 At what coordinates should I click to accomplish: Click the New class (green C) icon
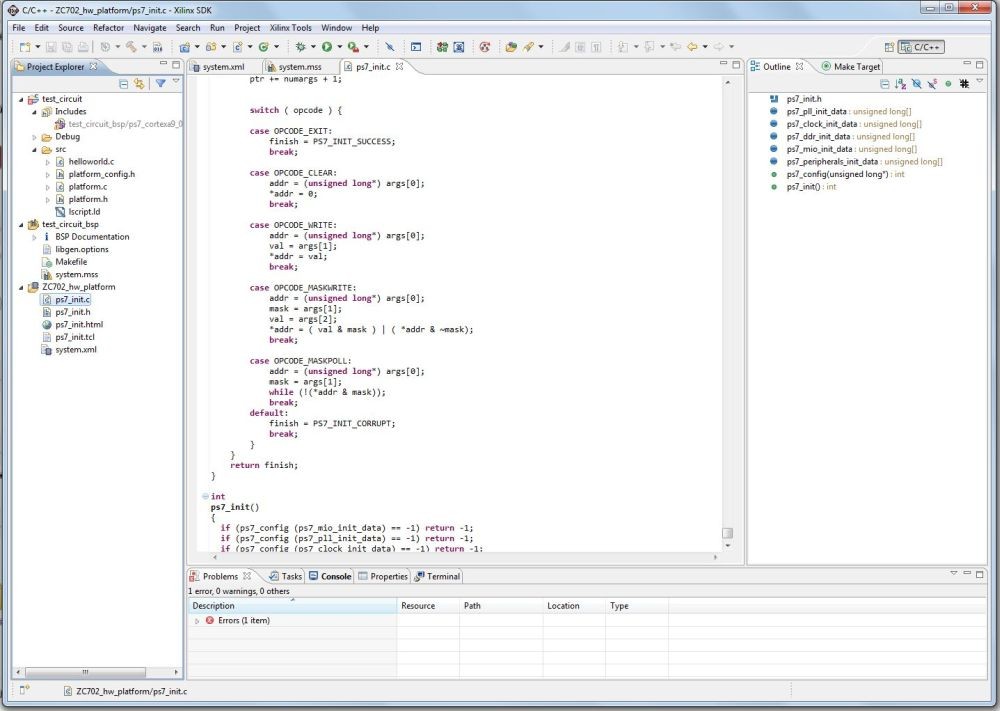[x=263, y=47]
